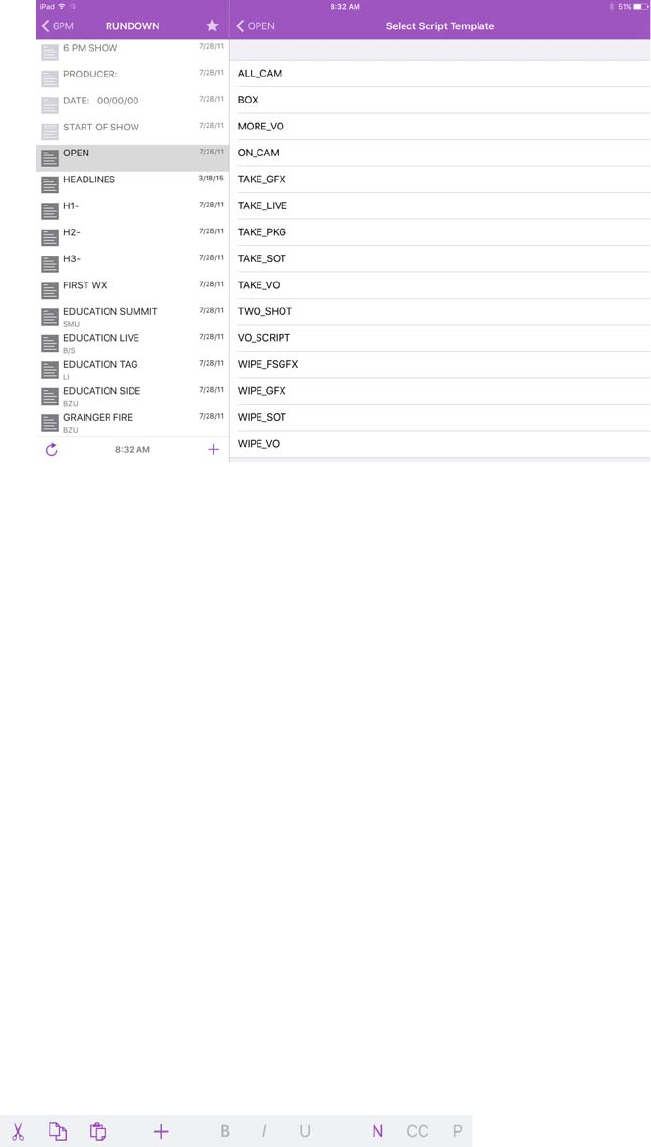Go back to OPEN story

tap(255, 26)
